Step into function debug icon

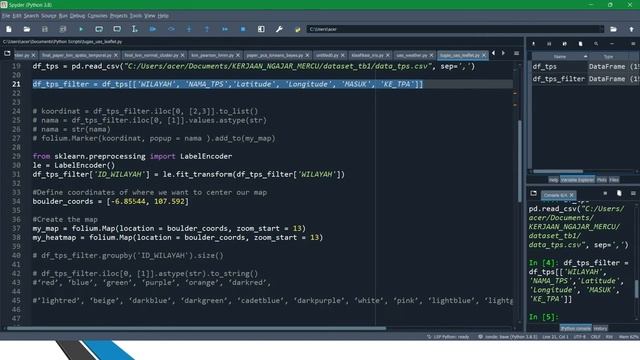coord(189,29)
